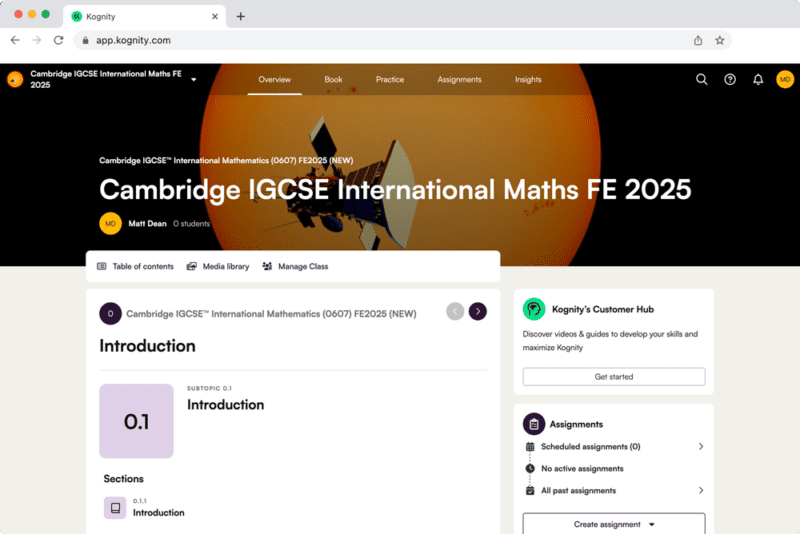Click the Get started button

(614, 376)
